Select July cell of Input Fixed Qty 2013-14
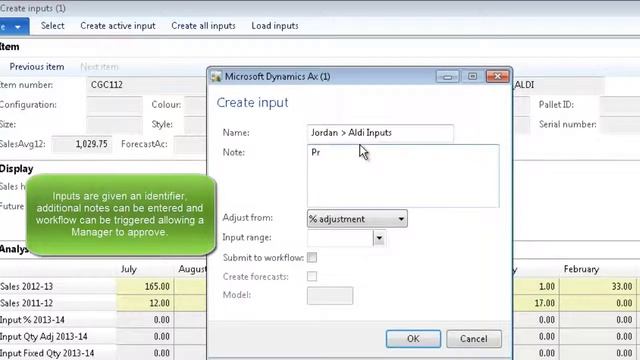Image resolution: width=640 pixels, height=360 pixels. tap(145, 353)
